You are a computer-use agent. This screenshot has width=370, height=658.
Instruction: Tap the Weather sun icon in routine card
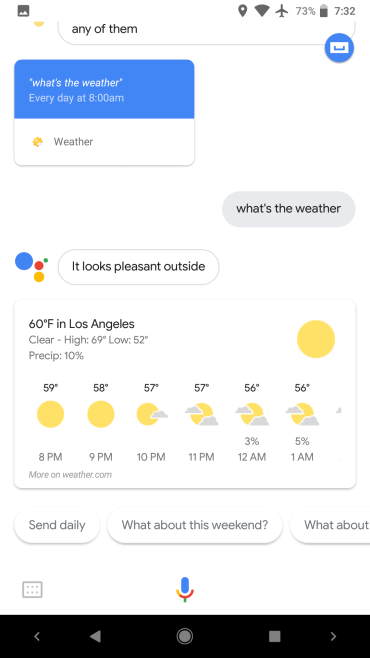point(37,142)
